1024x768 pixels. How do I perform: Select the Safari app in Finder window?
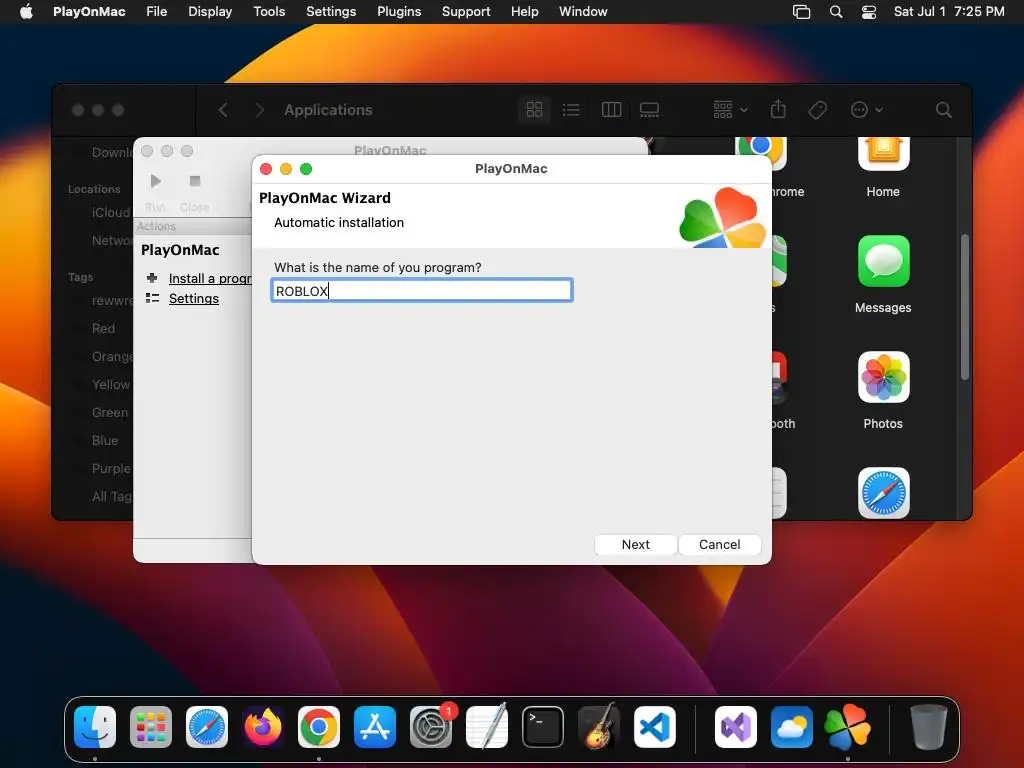(883, 493)
